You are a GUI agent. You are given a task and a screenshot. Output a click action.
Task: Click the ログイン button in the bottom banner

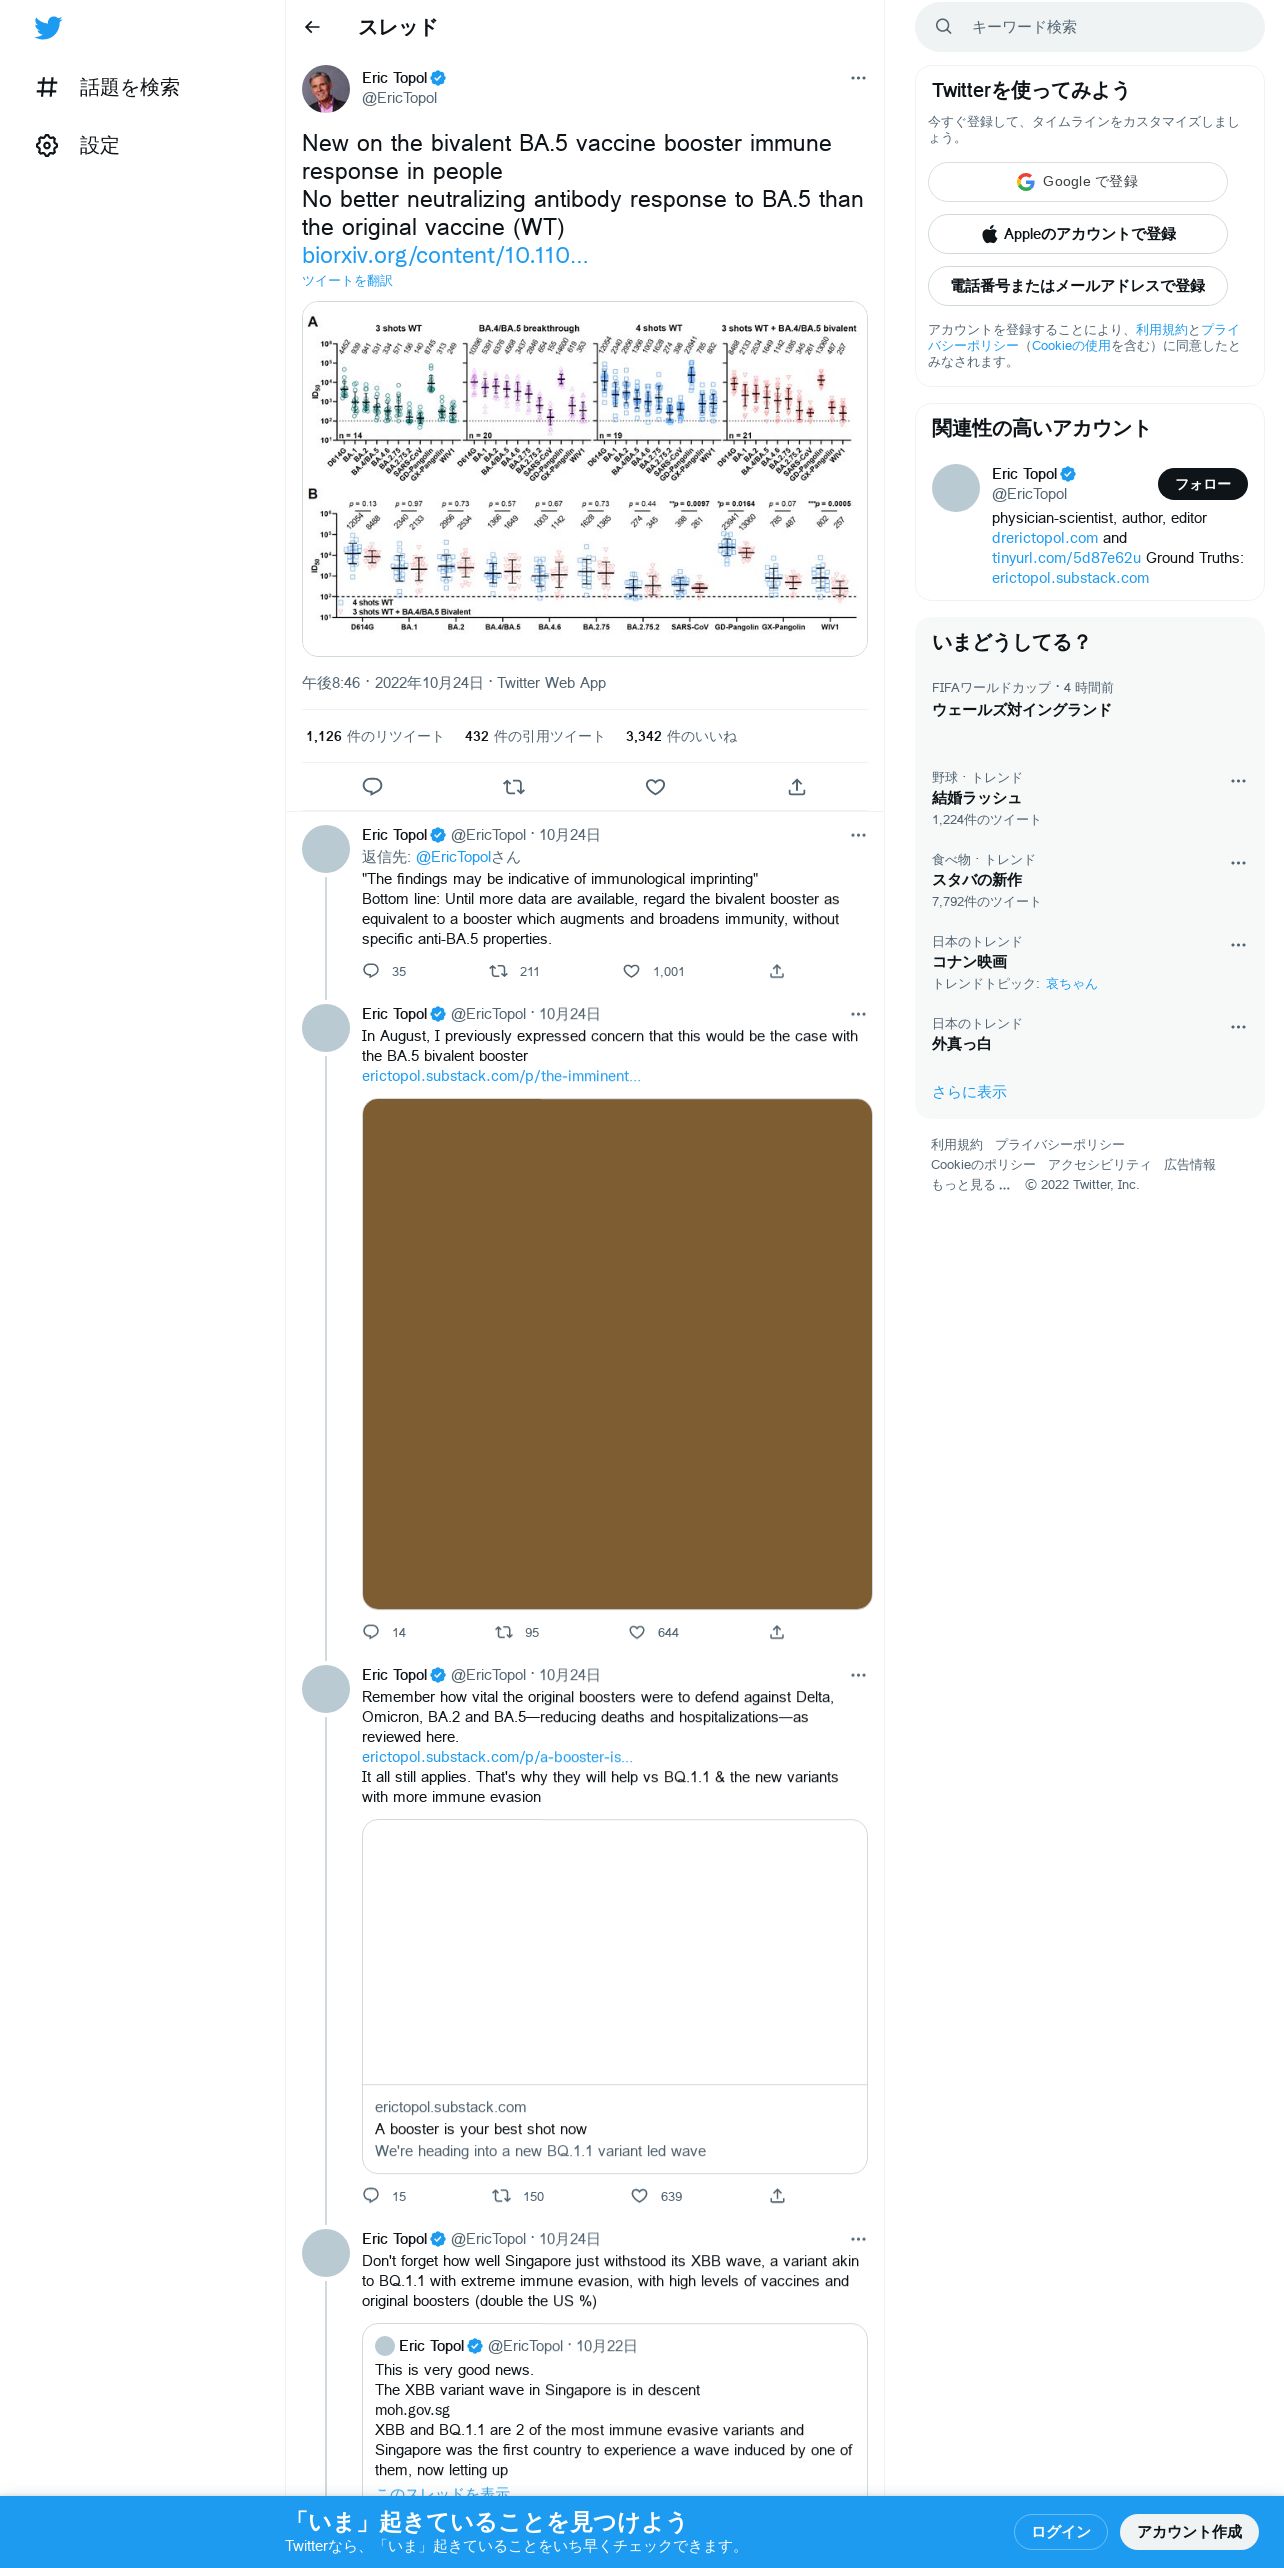[1061, 2532]
